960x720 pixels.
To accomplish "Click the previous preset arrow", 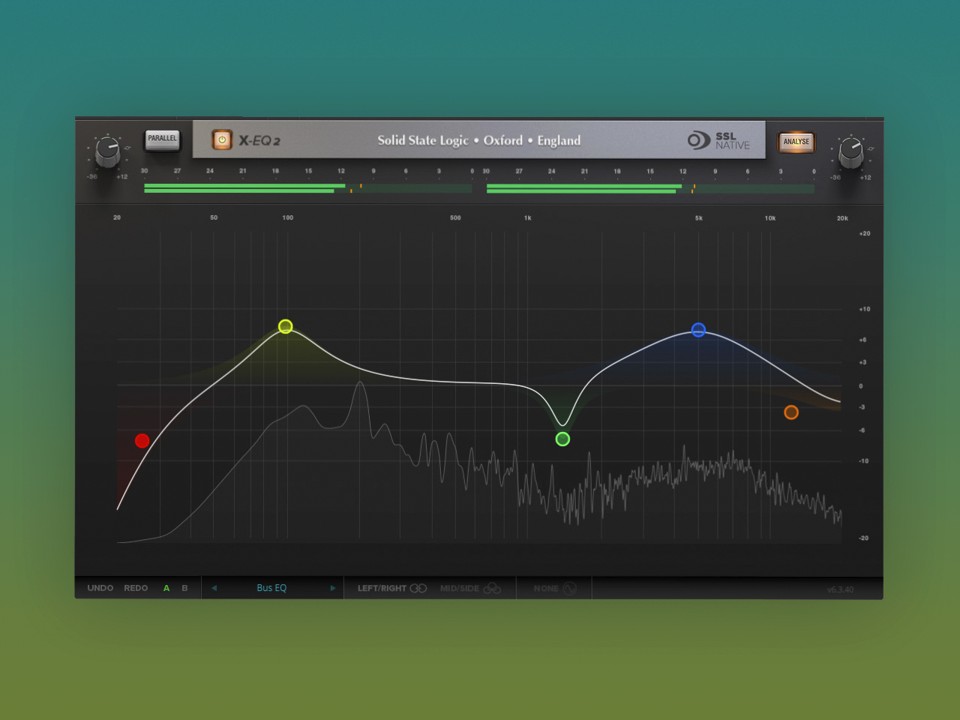I will click(x=213, y=588).
